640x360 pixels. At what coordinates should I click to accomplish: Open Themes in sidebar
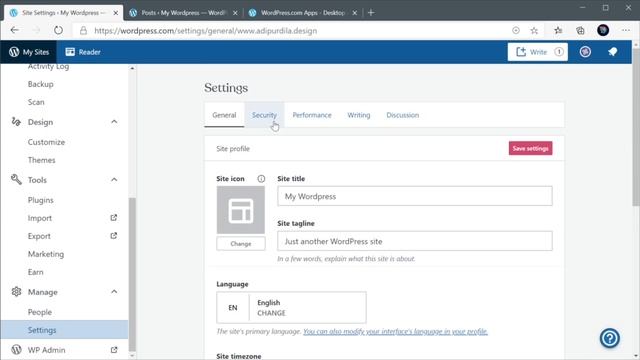[41, 160]
